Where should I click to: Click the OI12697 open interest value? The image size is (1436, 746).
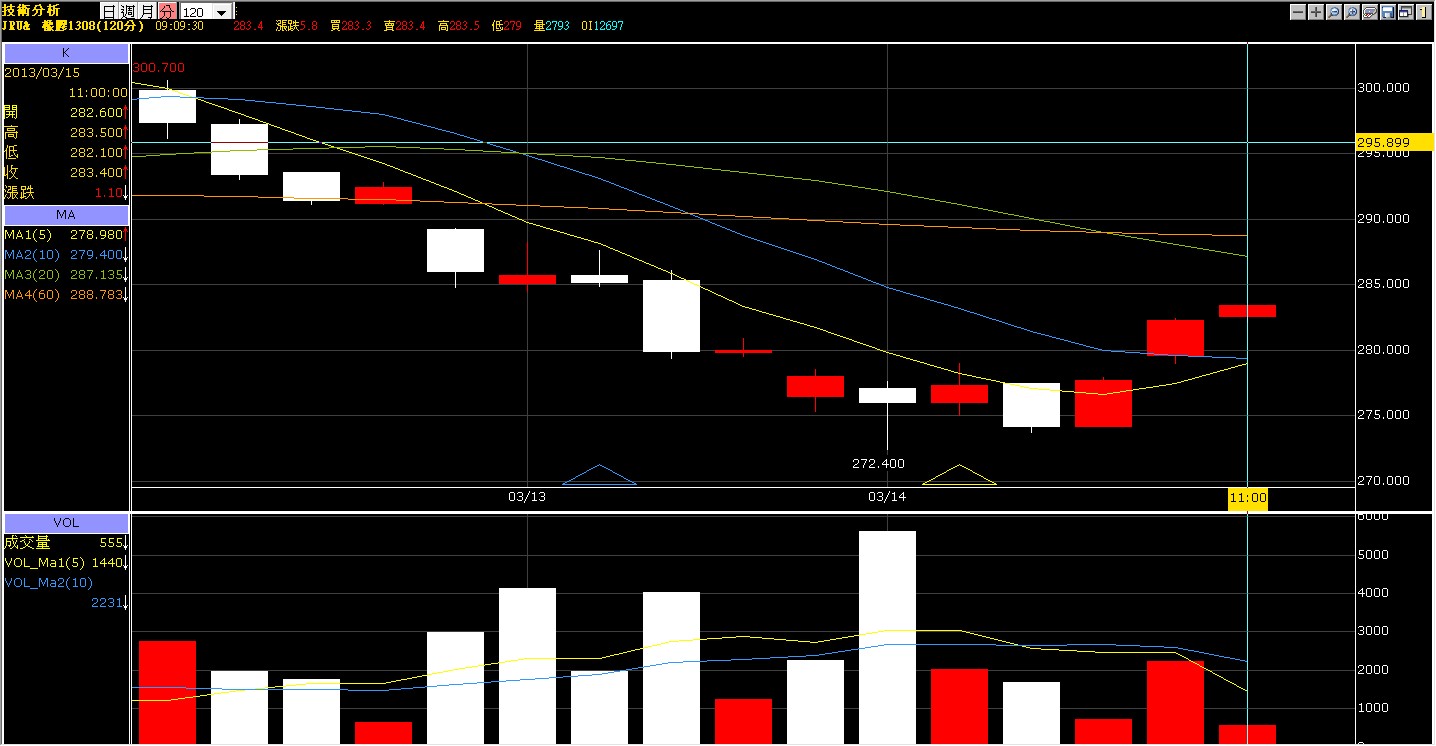600,25
